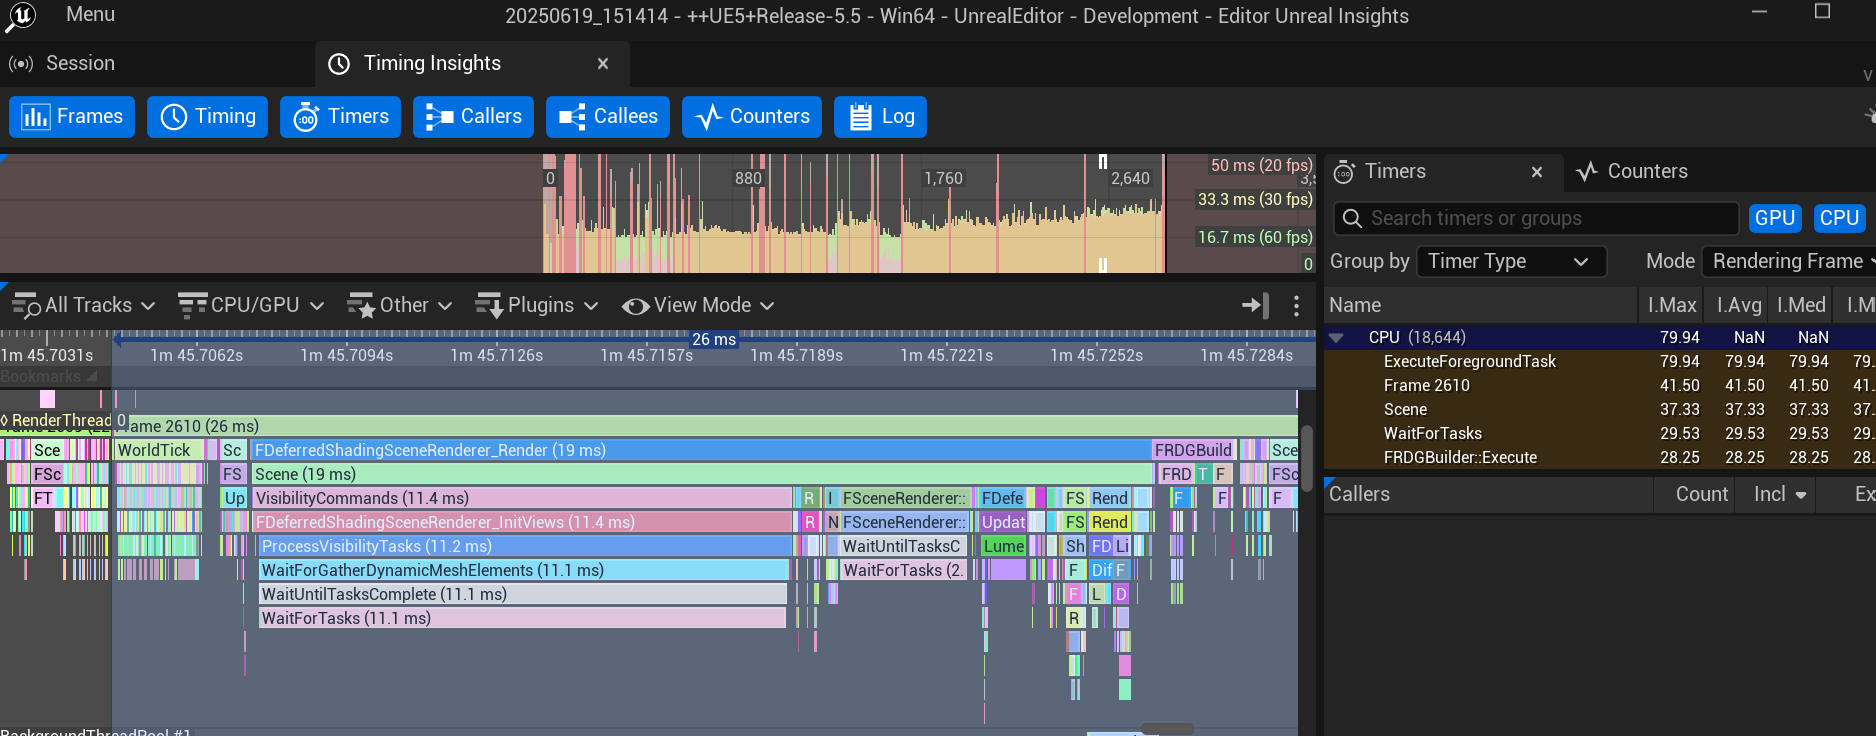Sort by the I.Med column header
The height and width of the screenshot is (736, 1876).
tap(1801, 306)
